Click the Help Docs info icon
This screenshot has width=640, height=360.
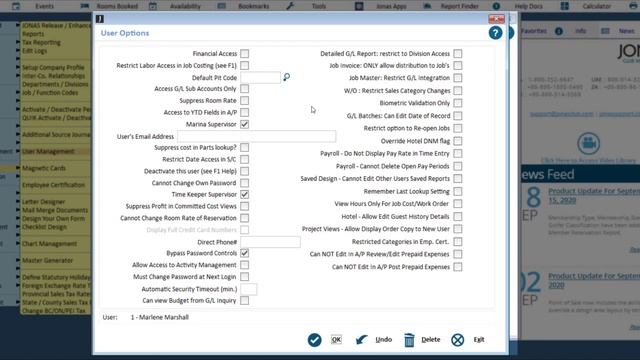pyautogui.click(x=496, y=6)
